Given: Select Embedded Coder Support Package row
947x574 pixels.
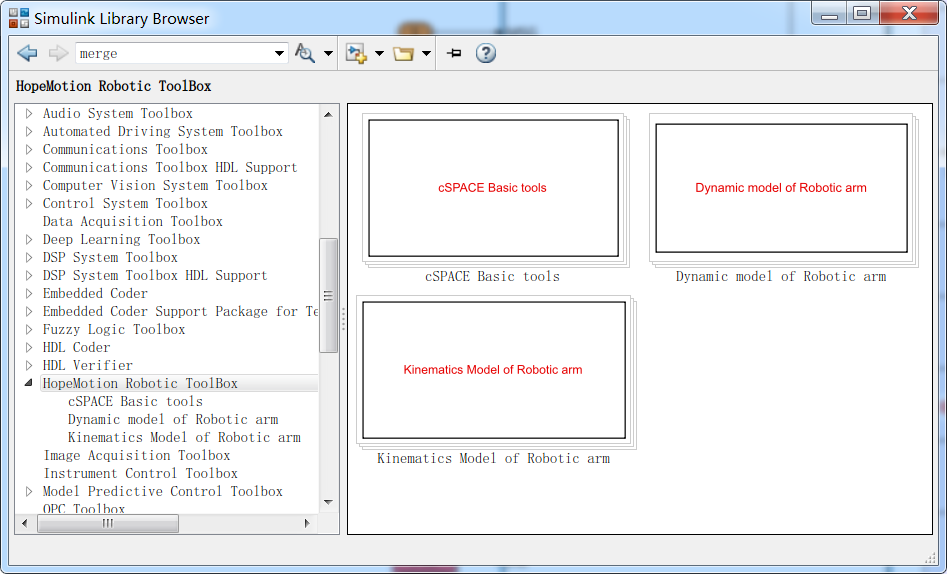Looking at the screenshot, I should tap(180, 312).
